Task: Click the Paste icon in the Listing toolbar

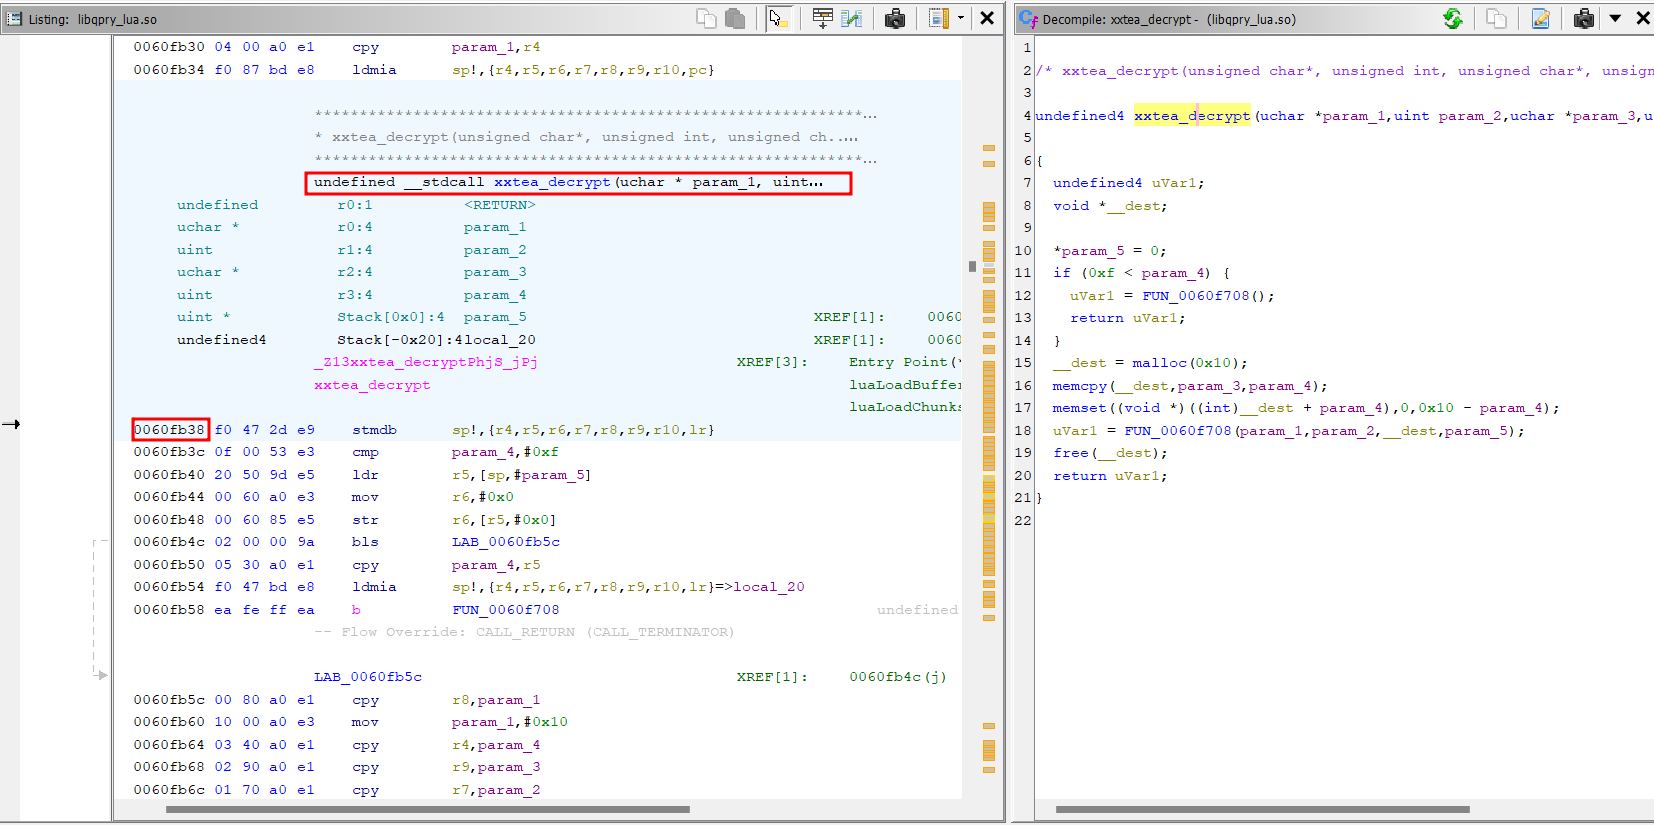Action: [x=735, y=18]
